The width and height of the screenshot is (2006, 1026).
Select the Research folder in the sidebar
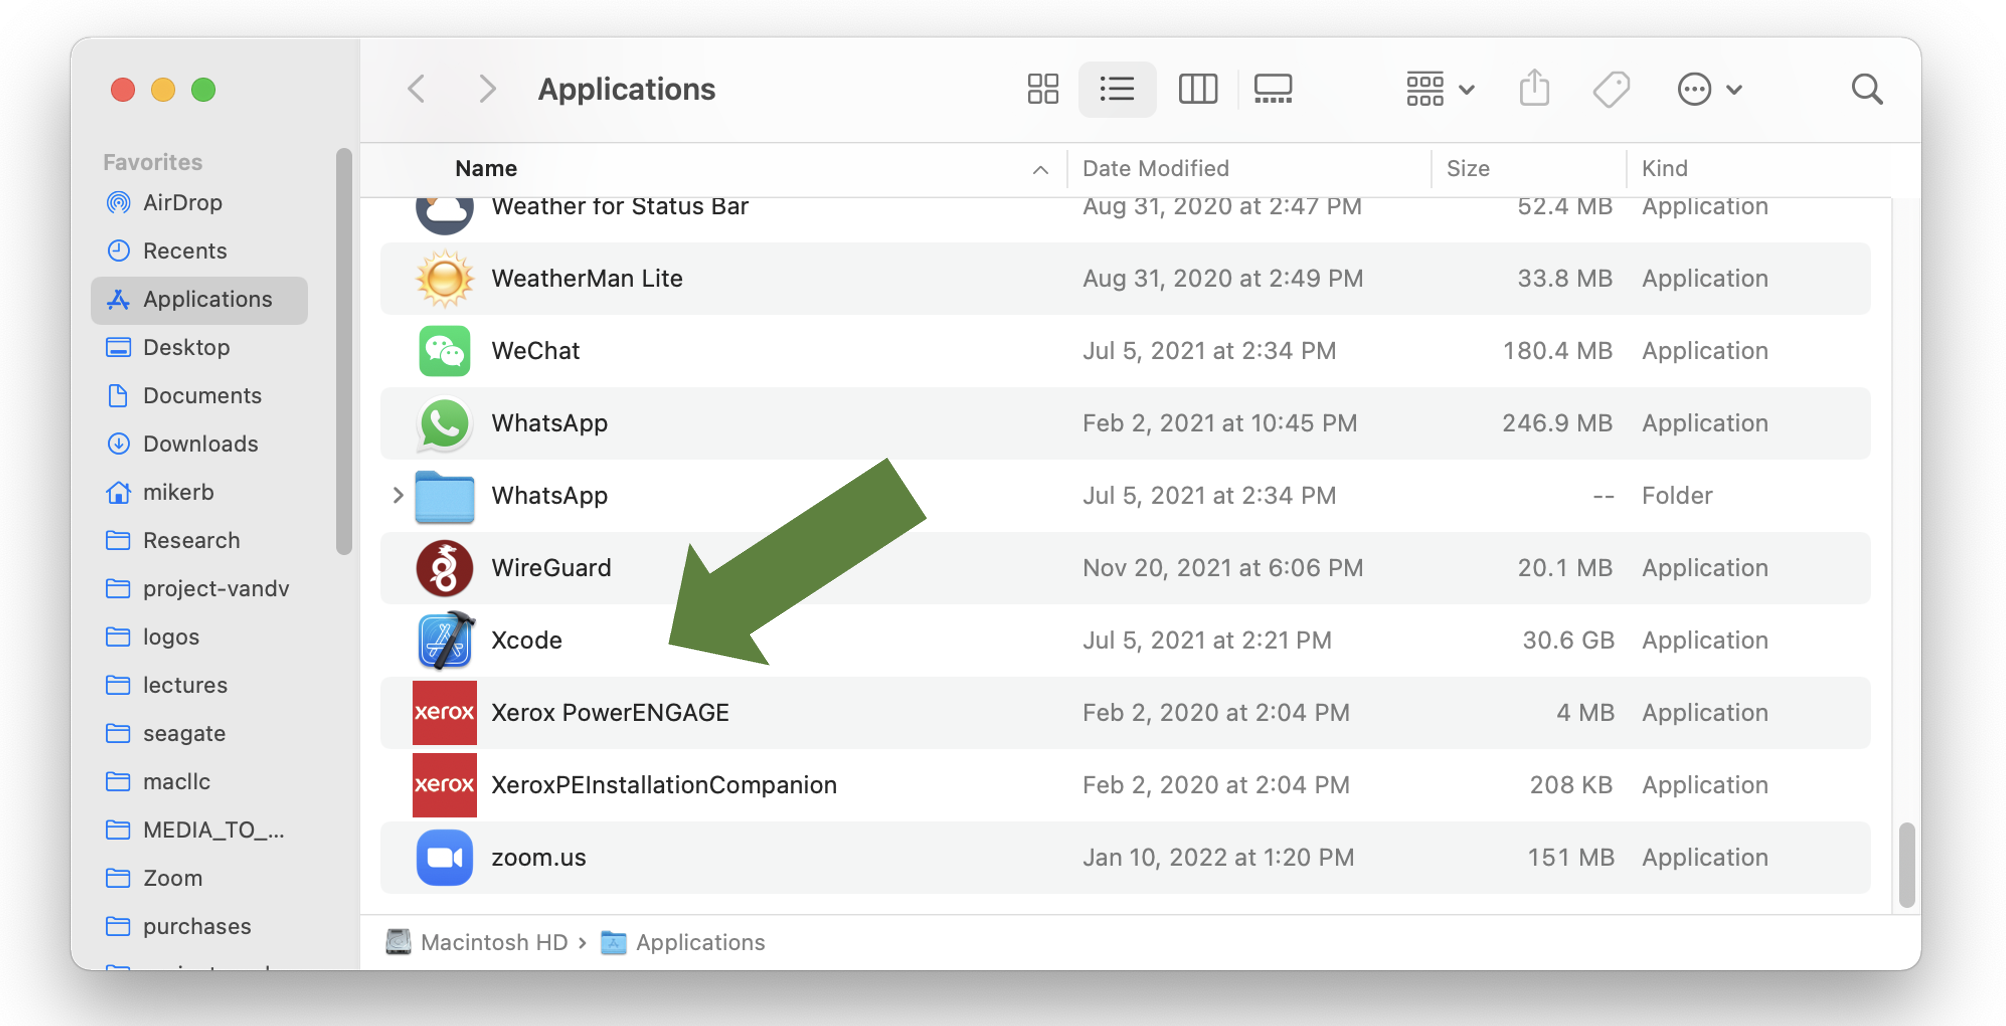pos(192,540)
